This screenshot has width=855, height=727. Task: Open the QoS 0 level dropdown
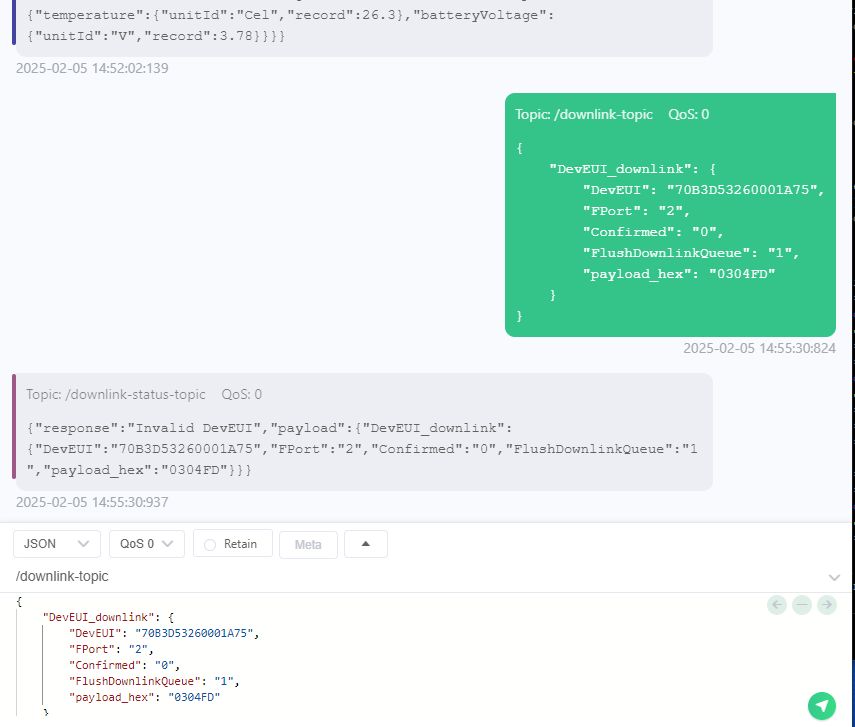tap(146, 544)
